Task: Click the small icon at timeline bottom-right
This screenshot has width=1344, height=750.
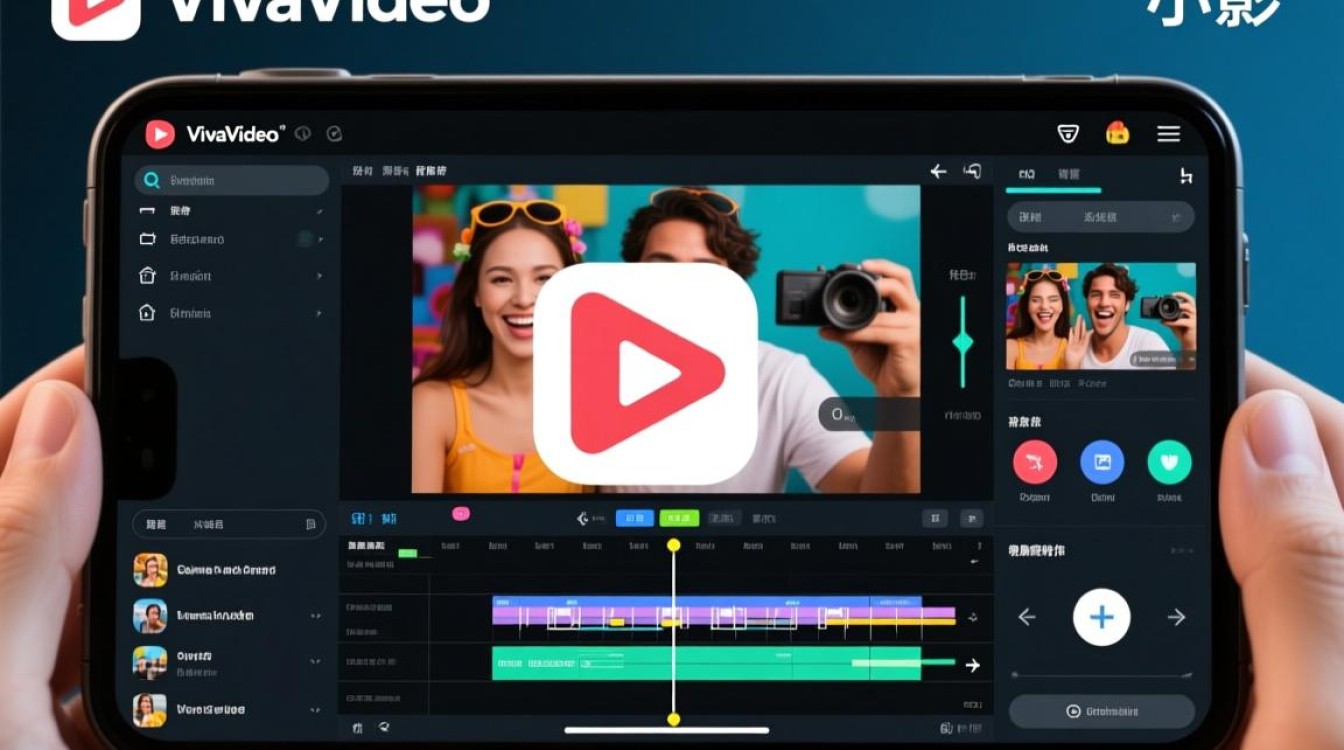Action: click(x=948, y=728)
